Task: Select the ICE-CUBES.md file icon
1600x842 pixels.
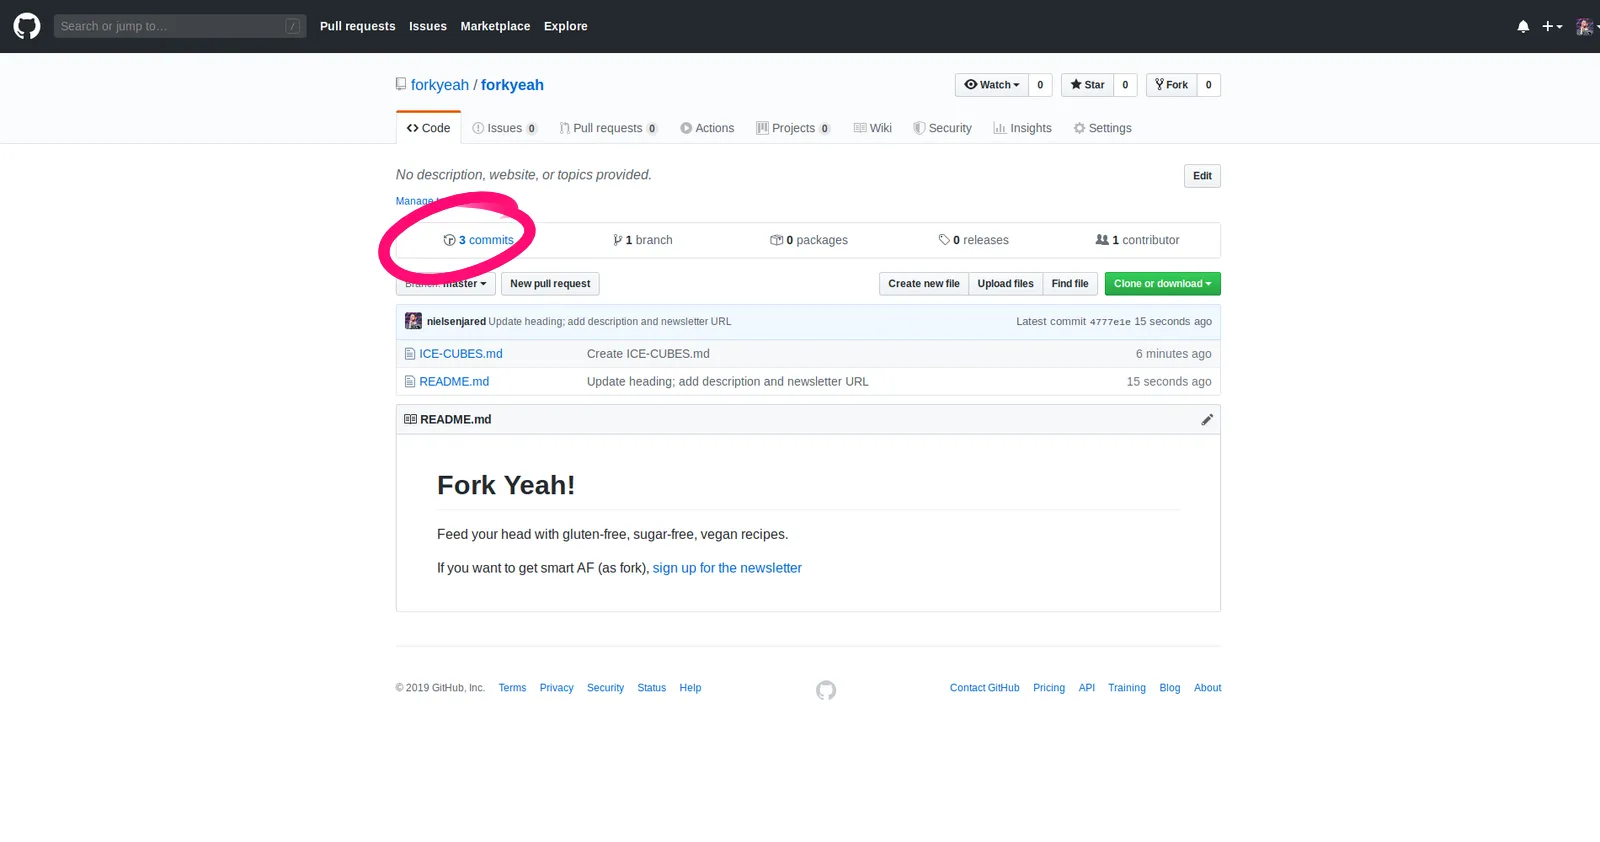Action: tap(410, 354)
